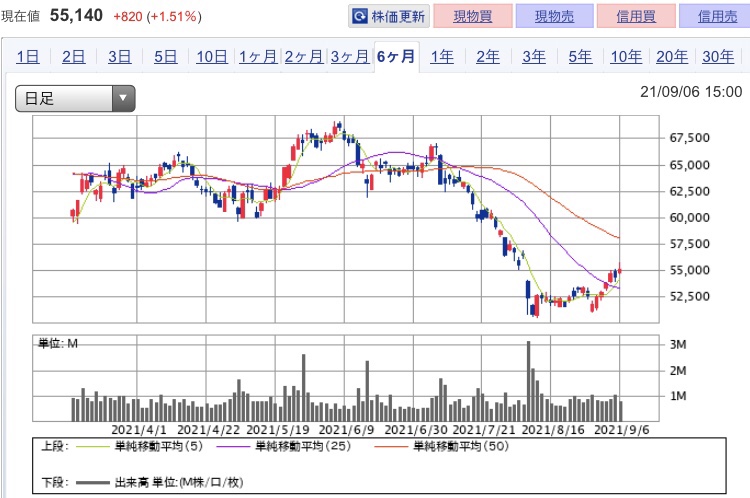This screenshot has width=750, height=498.
Task: Click the tallest volume bar near 2021/8/16
Action: coord(529,381)
